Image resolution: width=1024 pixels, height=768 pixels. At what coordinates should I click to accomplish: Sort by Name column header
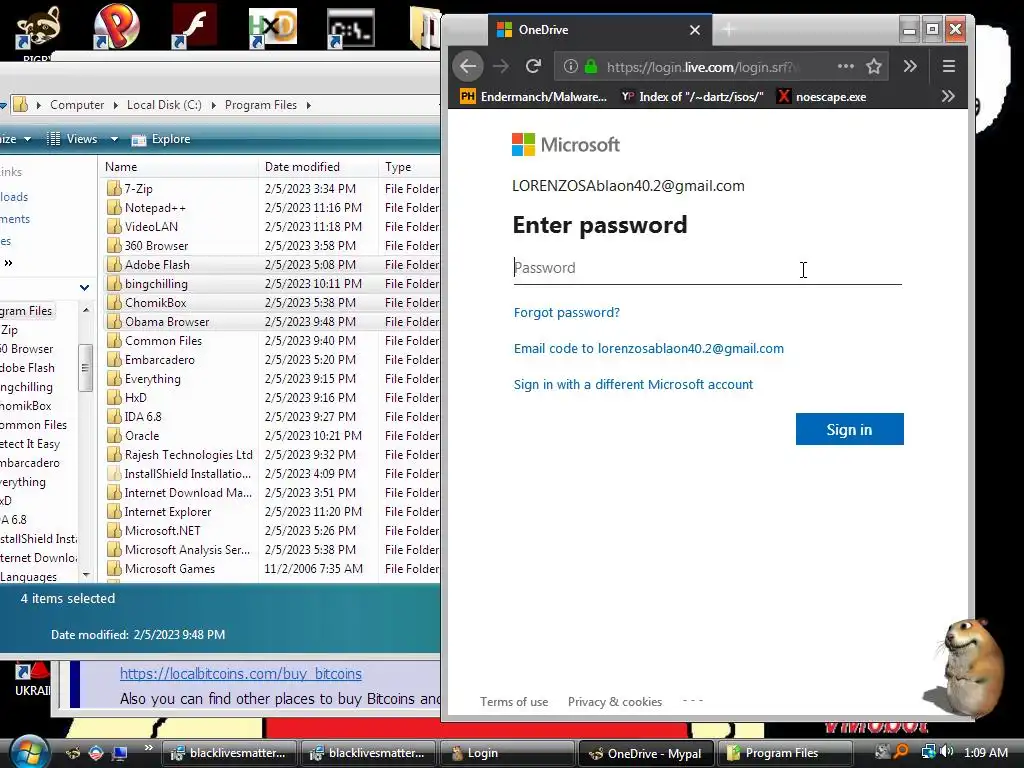180,167
